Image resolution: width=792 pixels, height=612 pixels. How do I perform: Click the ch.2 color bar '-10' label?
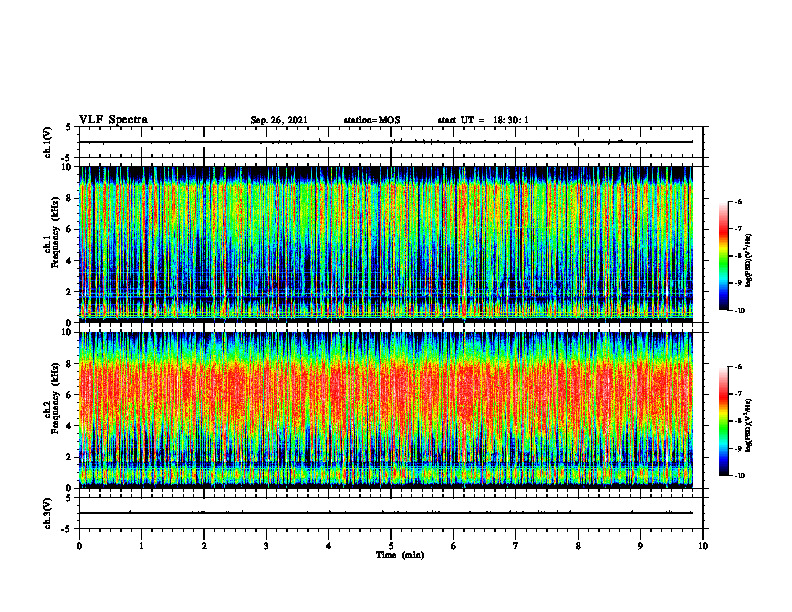point(740,476)
